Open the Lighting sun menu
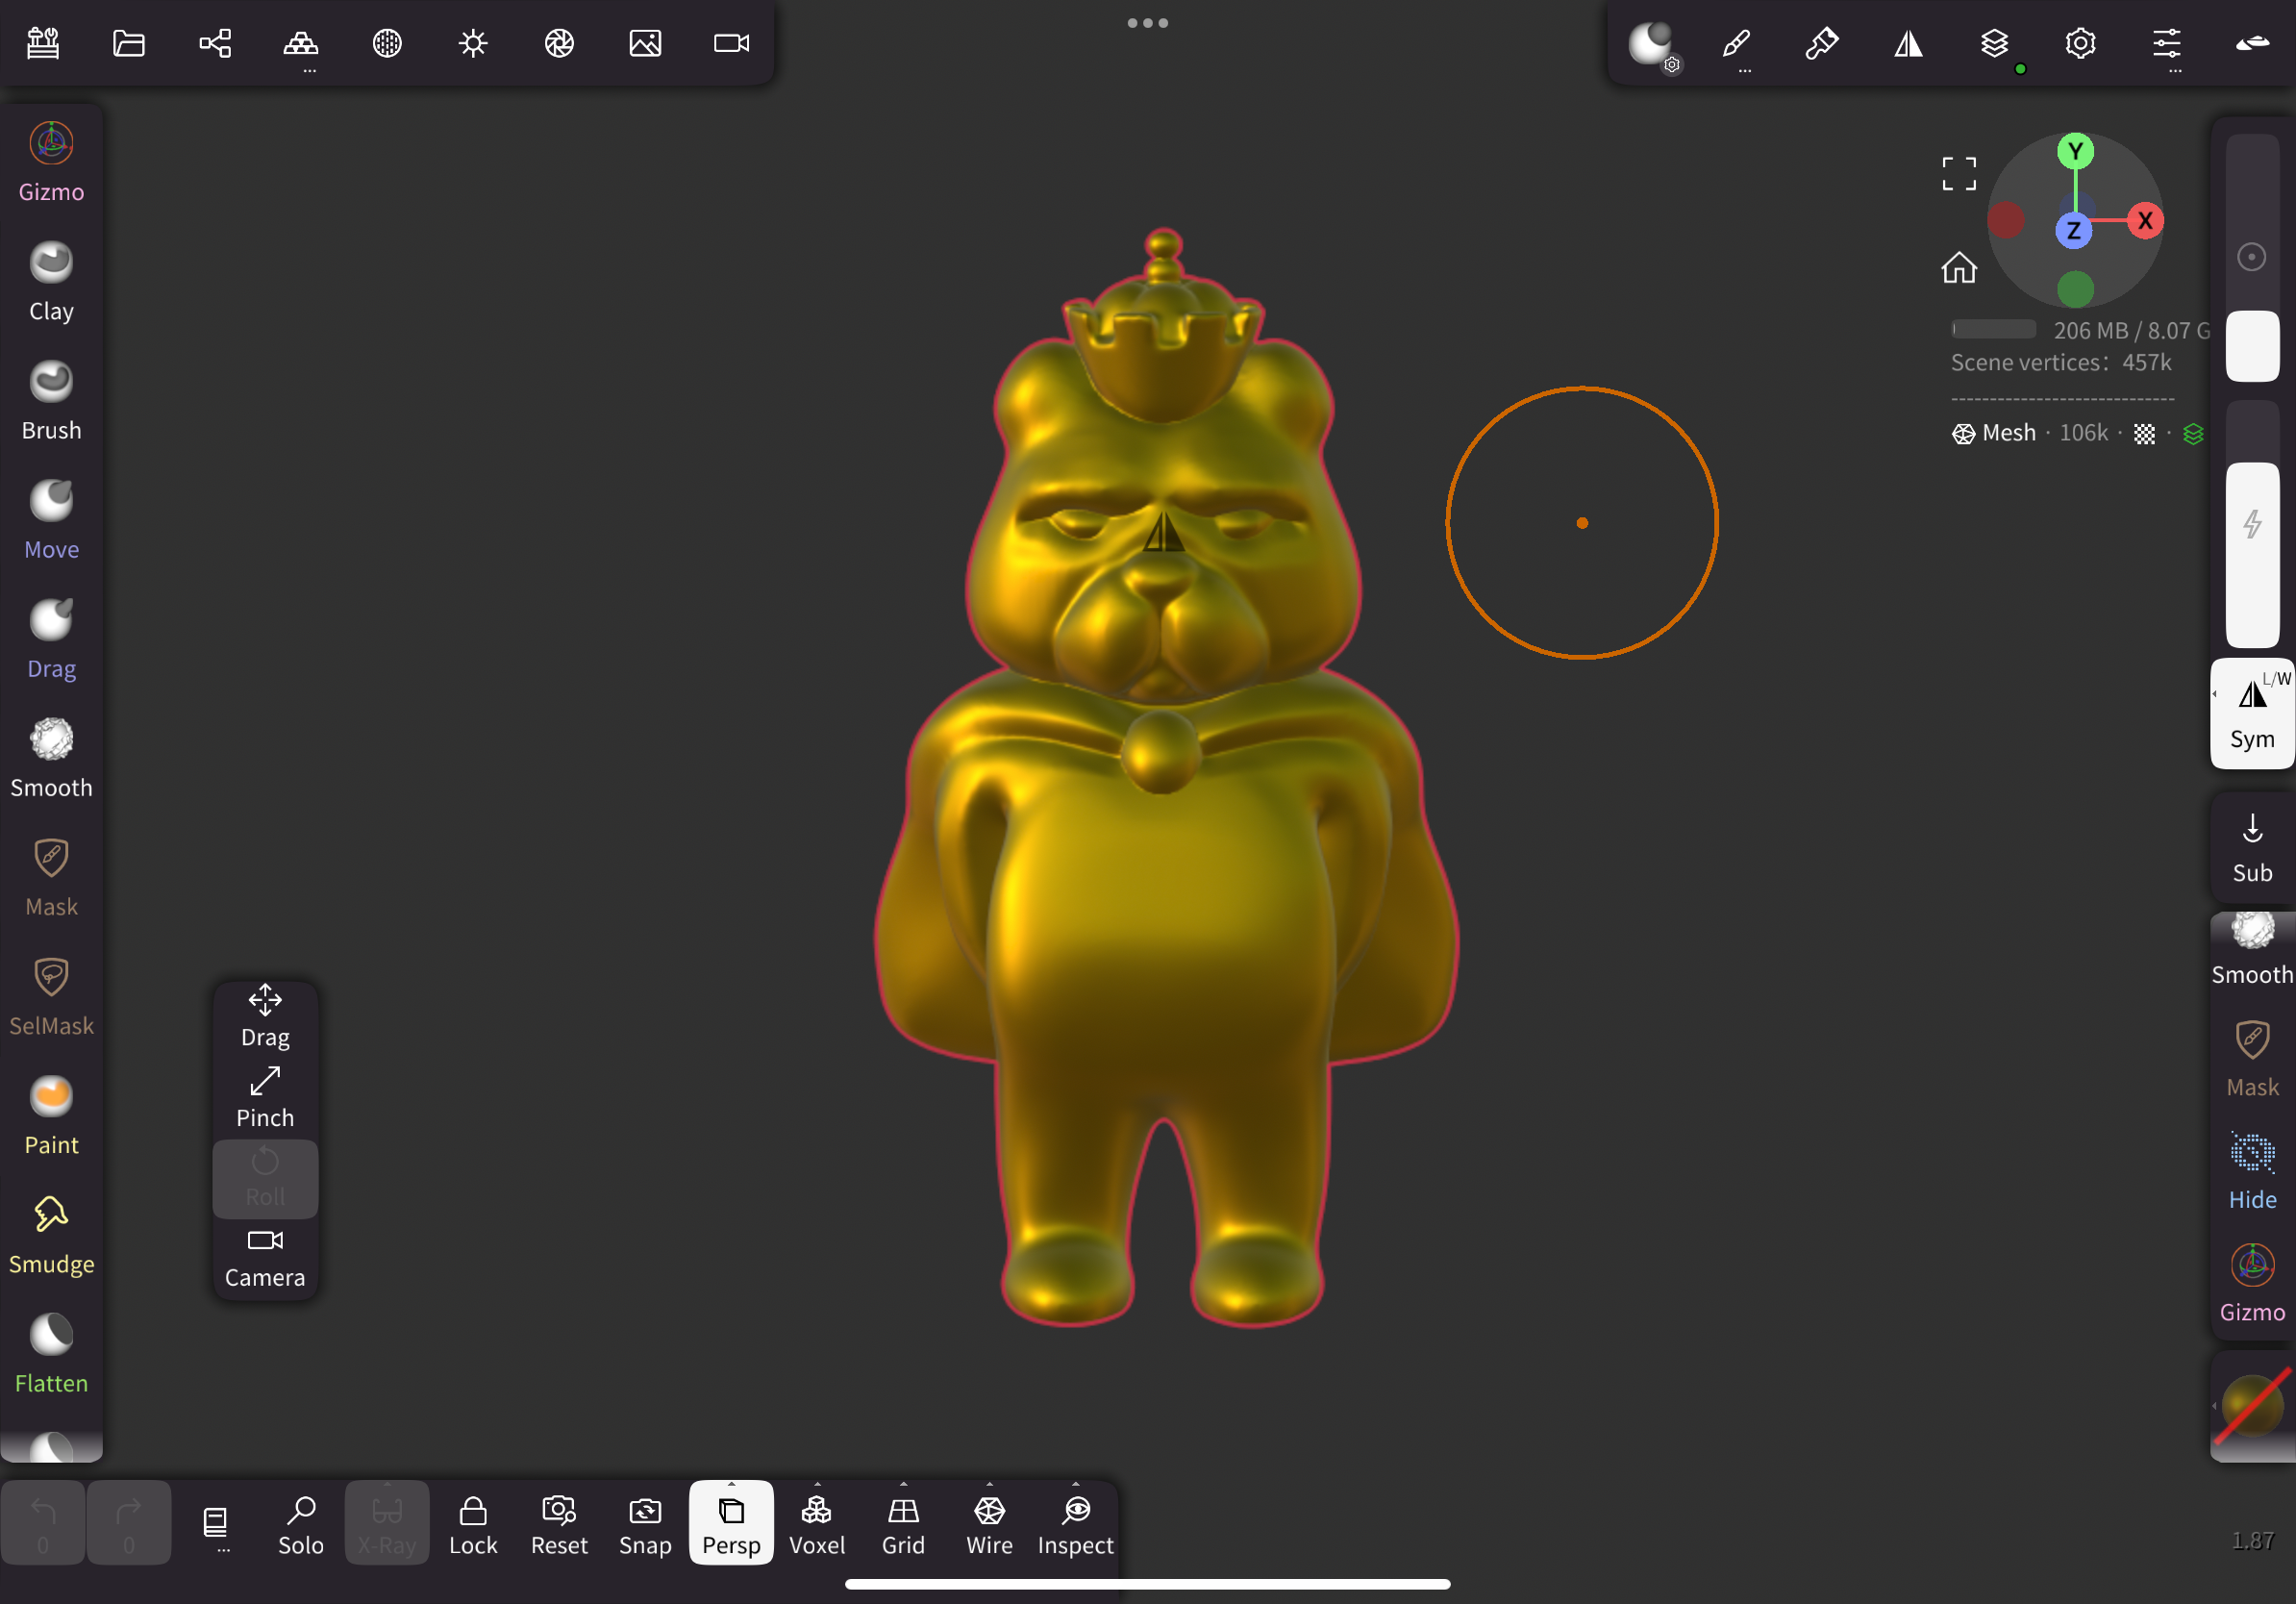This screenshot has height=1604, width=2296. click(473, 43)
